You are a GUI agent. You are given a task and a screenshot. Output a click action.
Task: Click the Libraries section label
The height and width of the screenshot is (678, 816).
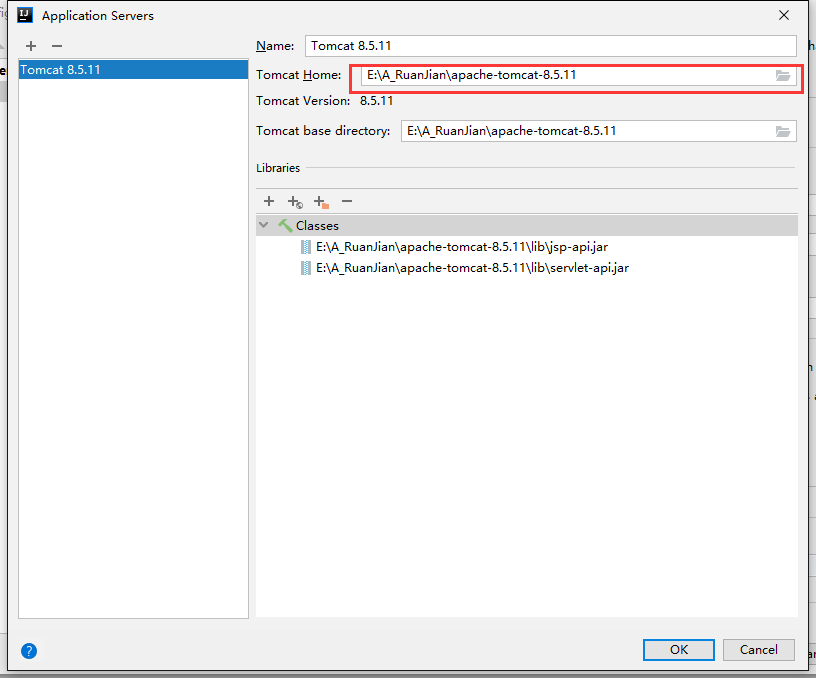278,168
